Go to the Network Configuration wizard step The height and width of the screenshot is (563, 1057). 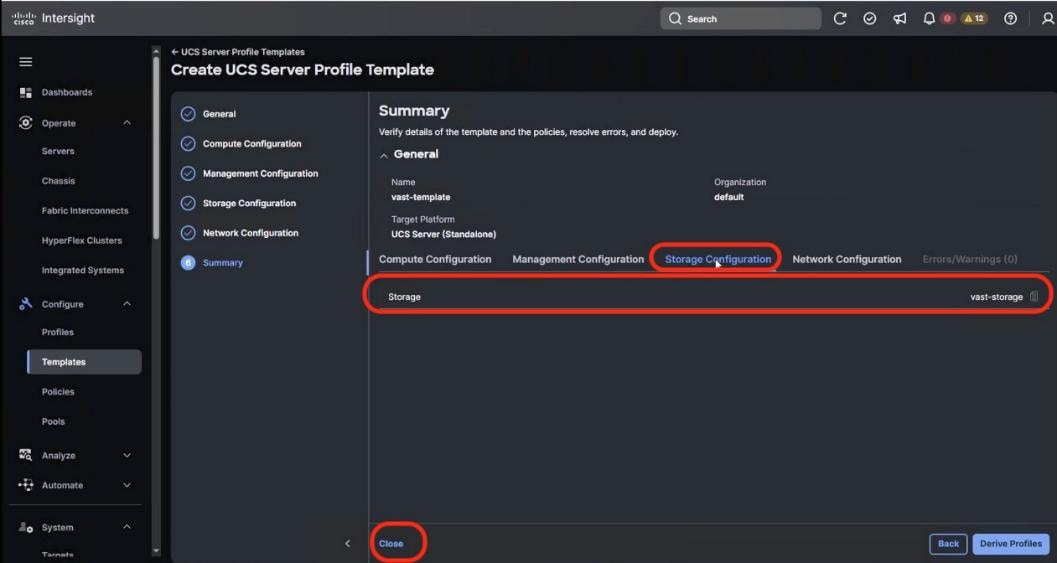click(250, 233)
